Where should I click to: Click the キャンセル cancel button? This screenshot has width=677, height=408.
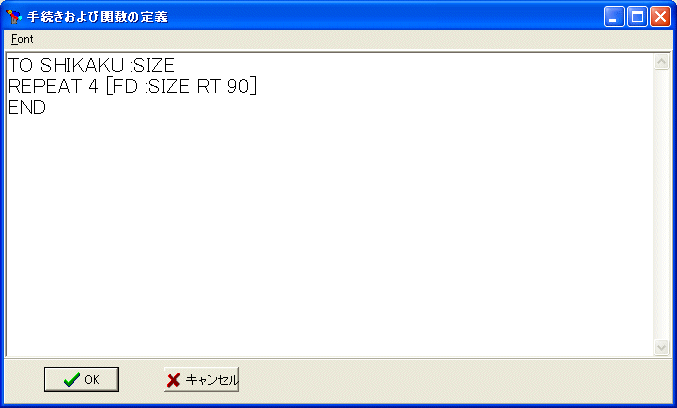pos(201,380)
